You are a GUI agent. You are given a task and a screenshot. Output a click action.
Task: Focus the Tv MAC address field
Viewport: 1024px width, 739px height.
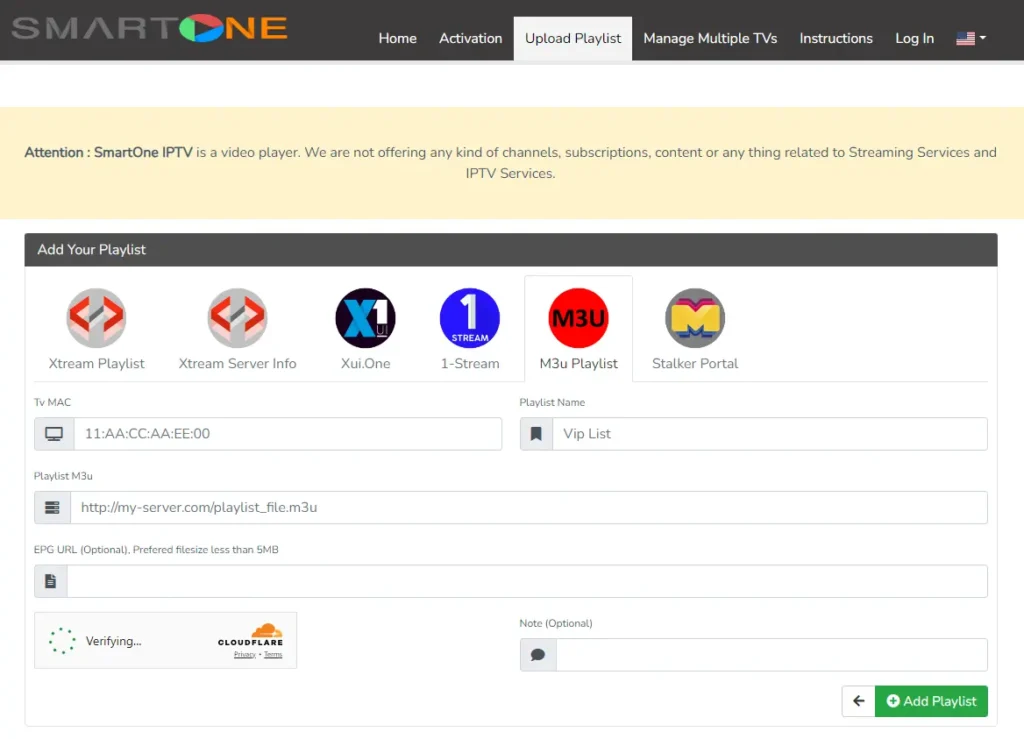(286, 434)
